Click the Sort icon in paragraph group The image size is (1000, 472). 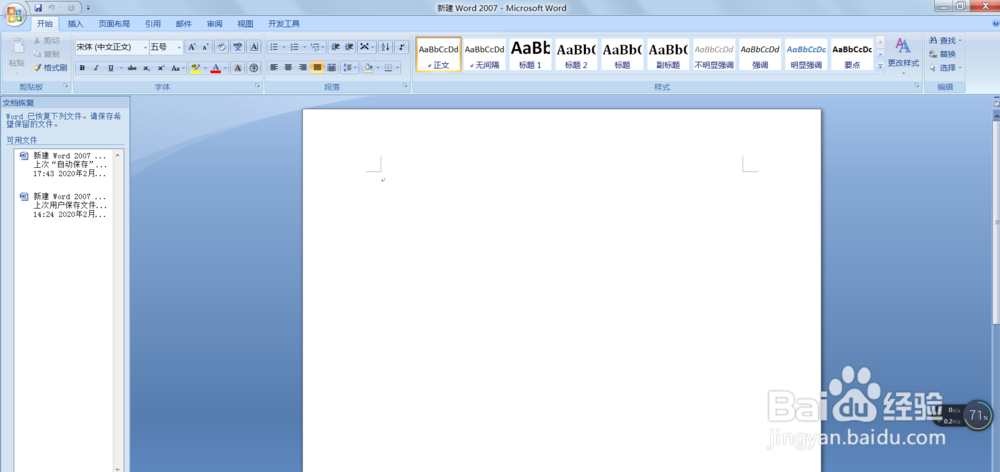pyautogui.click(x=385, y=47)
